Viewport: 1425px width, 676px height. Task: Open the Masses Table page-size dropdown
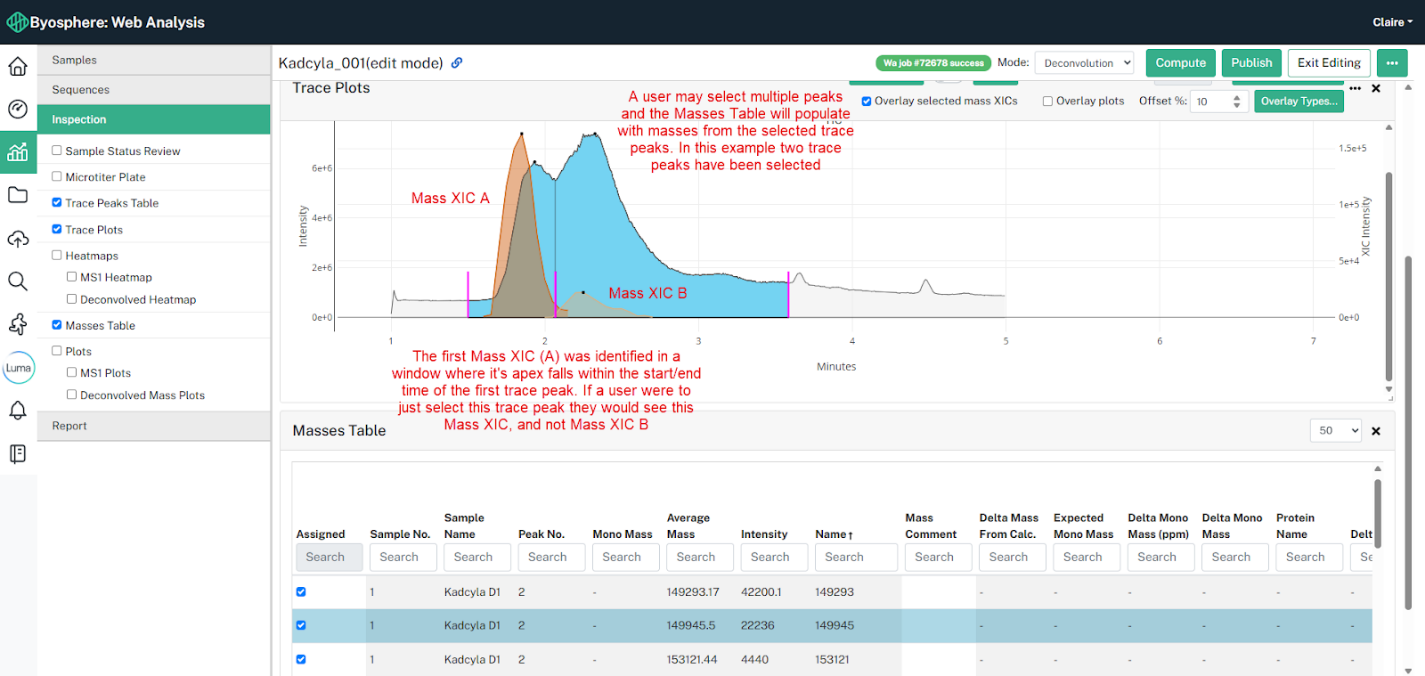pyautogui.click(x=1336, y=430)
